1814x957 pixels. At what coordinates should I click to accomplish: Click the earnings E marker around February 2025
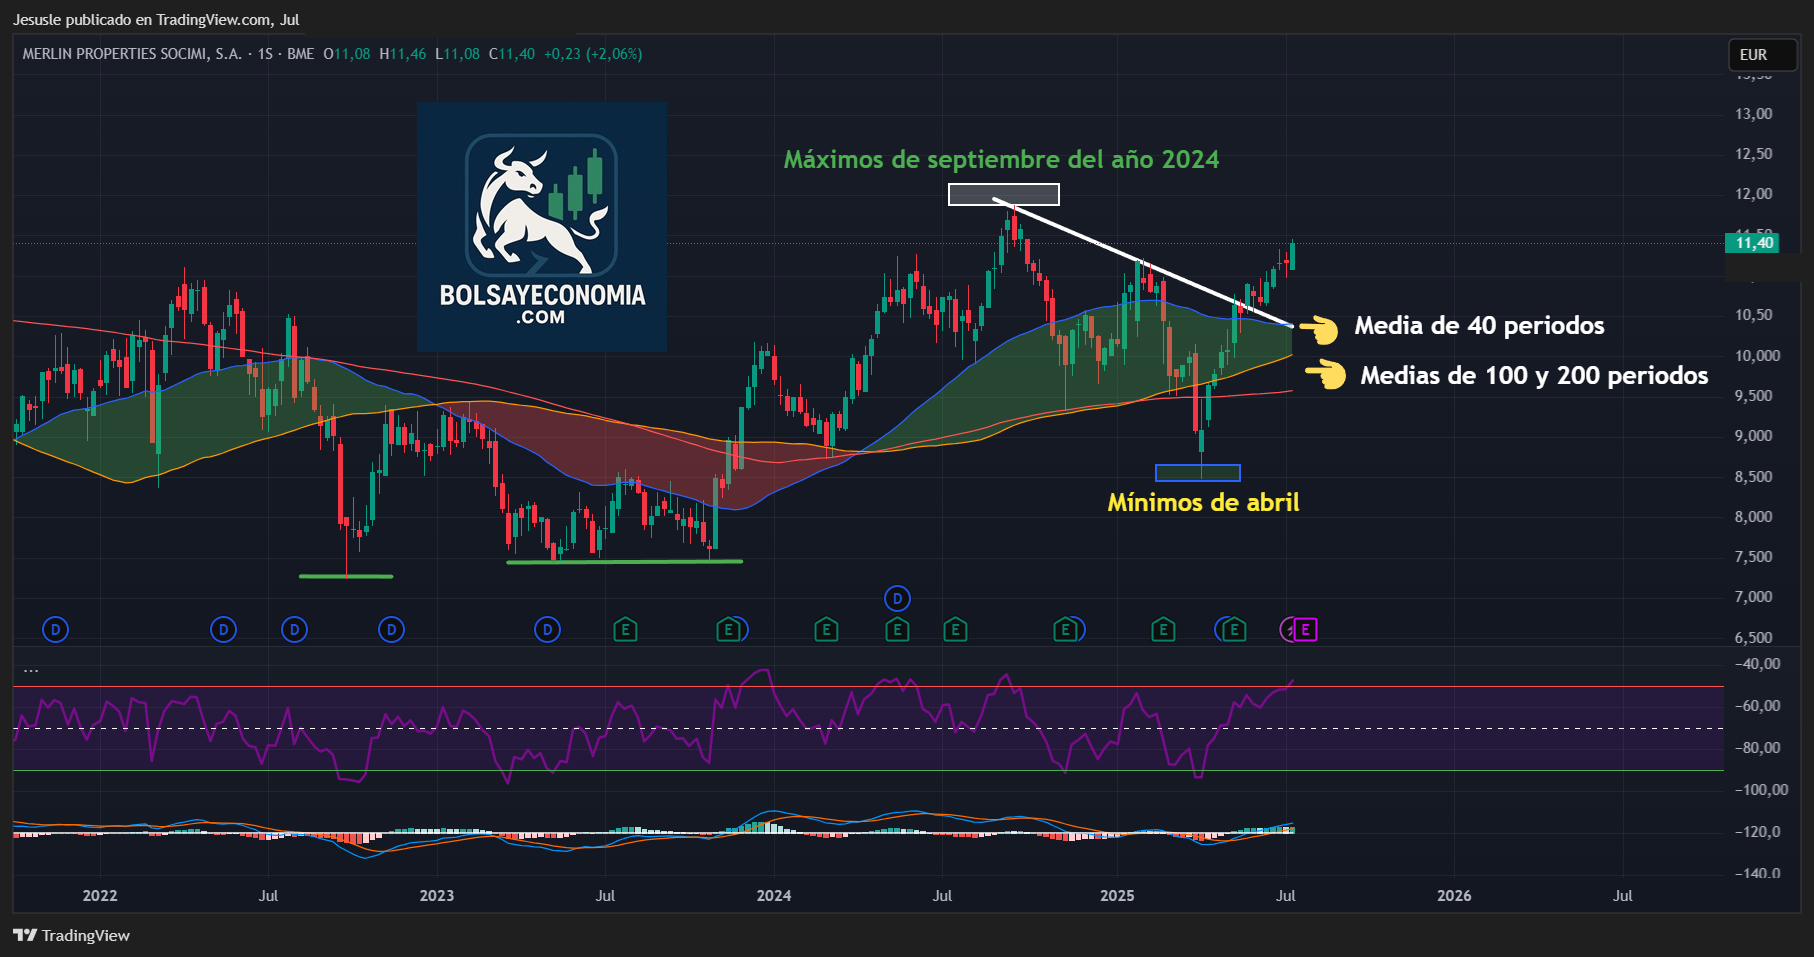click(1163, 630)
